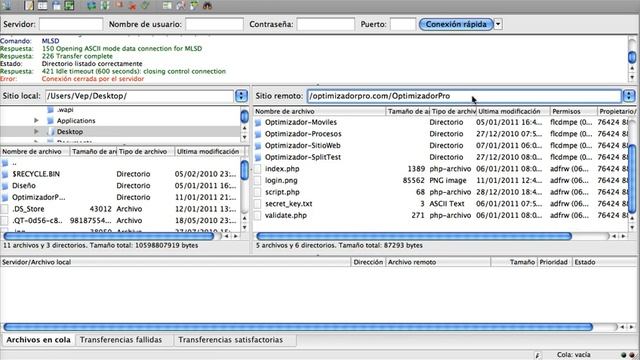This screenshot has width=640, height=360.
Task: Click the .DS_Store file icon
Action: coord(5,209)
